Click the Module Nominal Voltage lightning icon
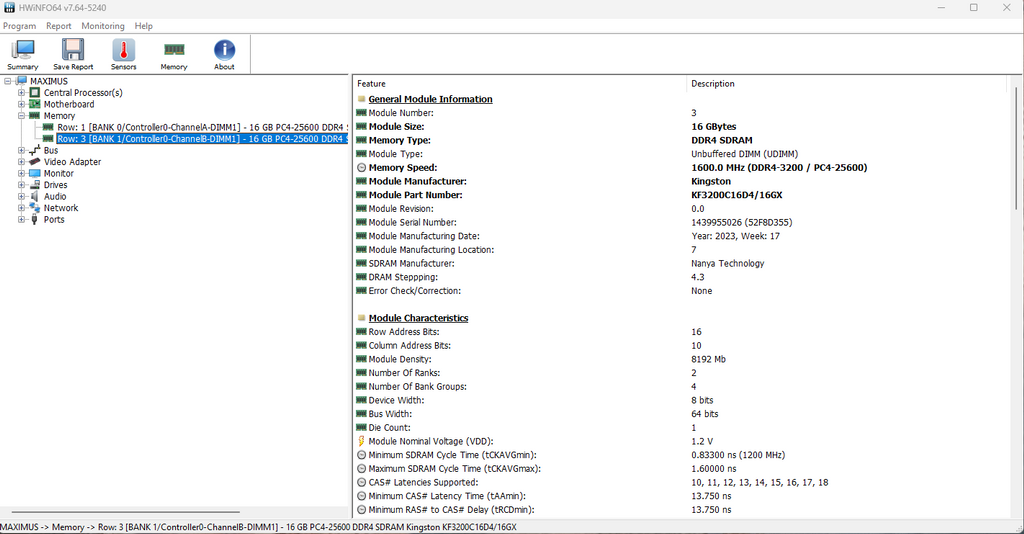The image size is (1024, 534). click(361, 441)
